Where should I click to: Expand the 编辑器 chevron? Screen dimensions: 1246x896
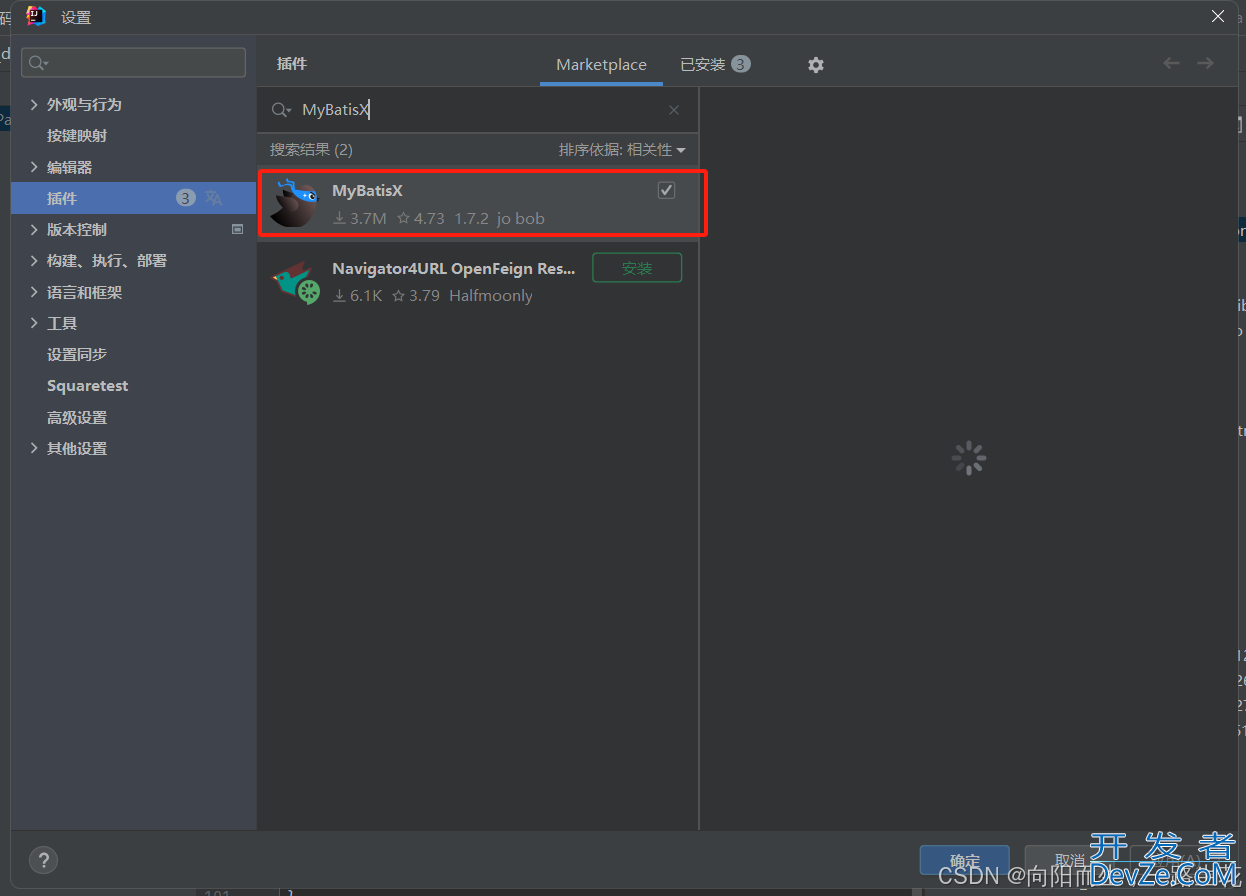[34, 167]
